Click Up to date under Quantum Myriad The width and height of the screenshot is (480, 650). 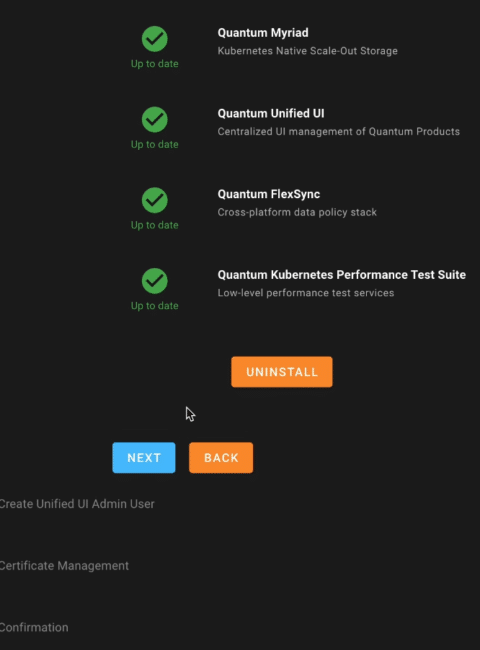(155, 64)
